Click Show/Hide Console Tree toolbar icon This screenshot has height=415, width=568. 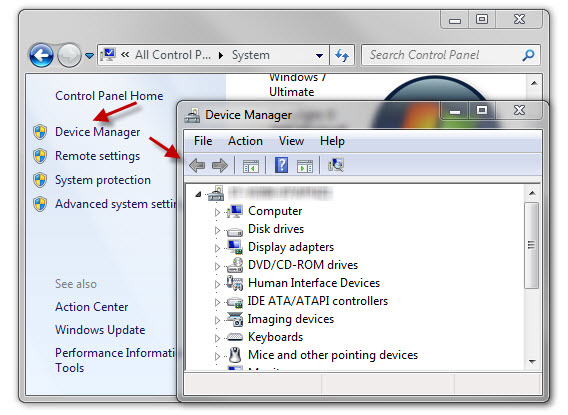[x=251, y=166]
